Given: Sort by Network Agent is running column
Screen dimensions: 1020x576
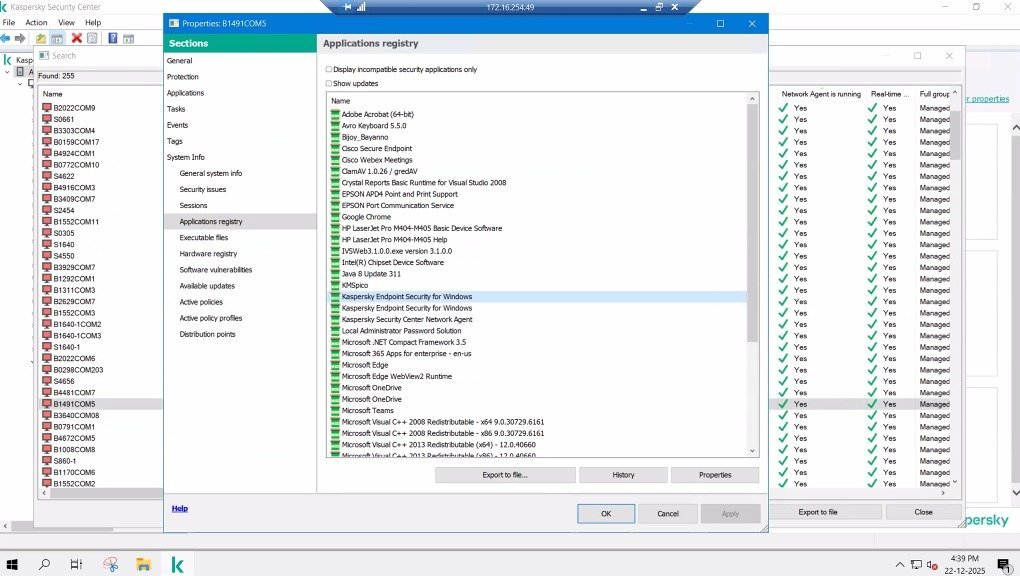Looking at the screenshot, I should pyautogui.click(x=820, y=94).
